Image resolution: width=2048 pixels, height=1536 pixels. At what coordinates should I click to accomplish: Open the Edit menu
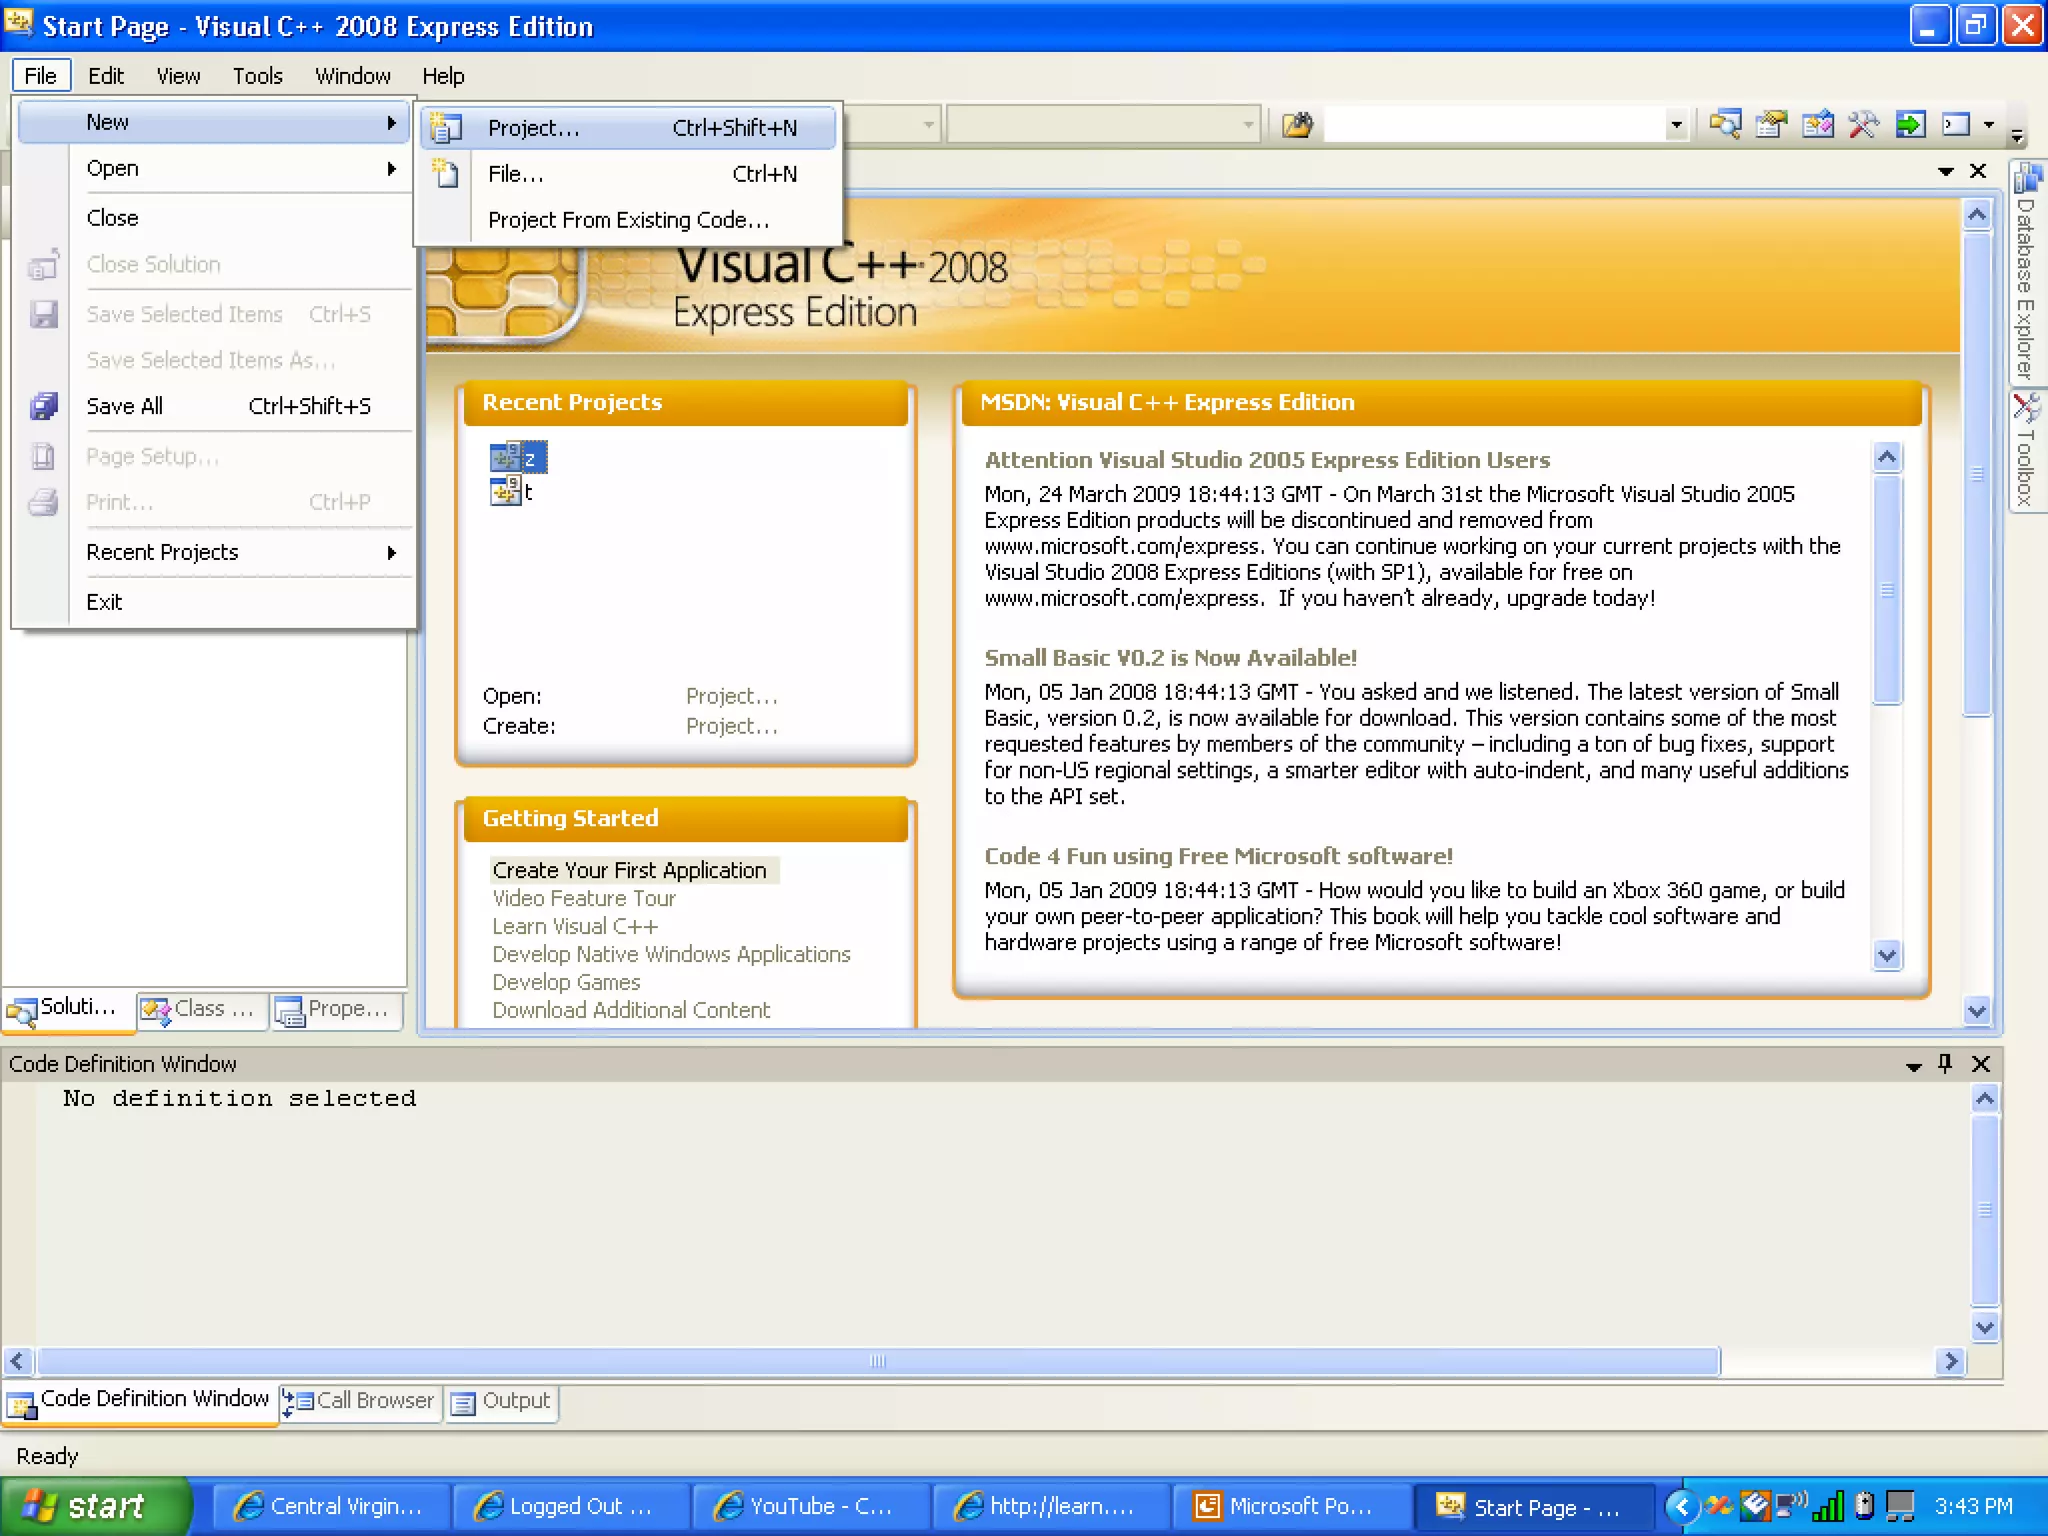(105, 76)
